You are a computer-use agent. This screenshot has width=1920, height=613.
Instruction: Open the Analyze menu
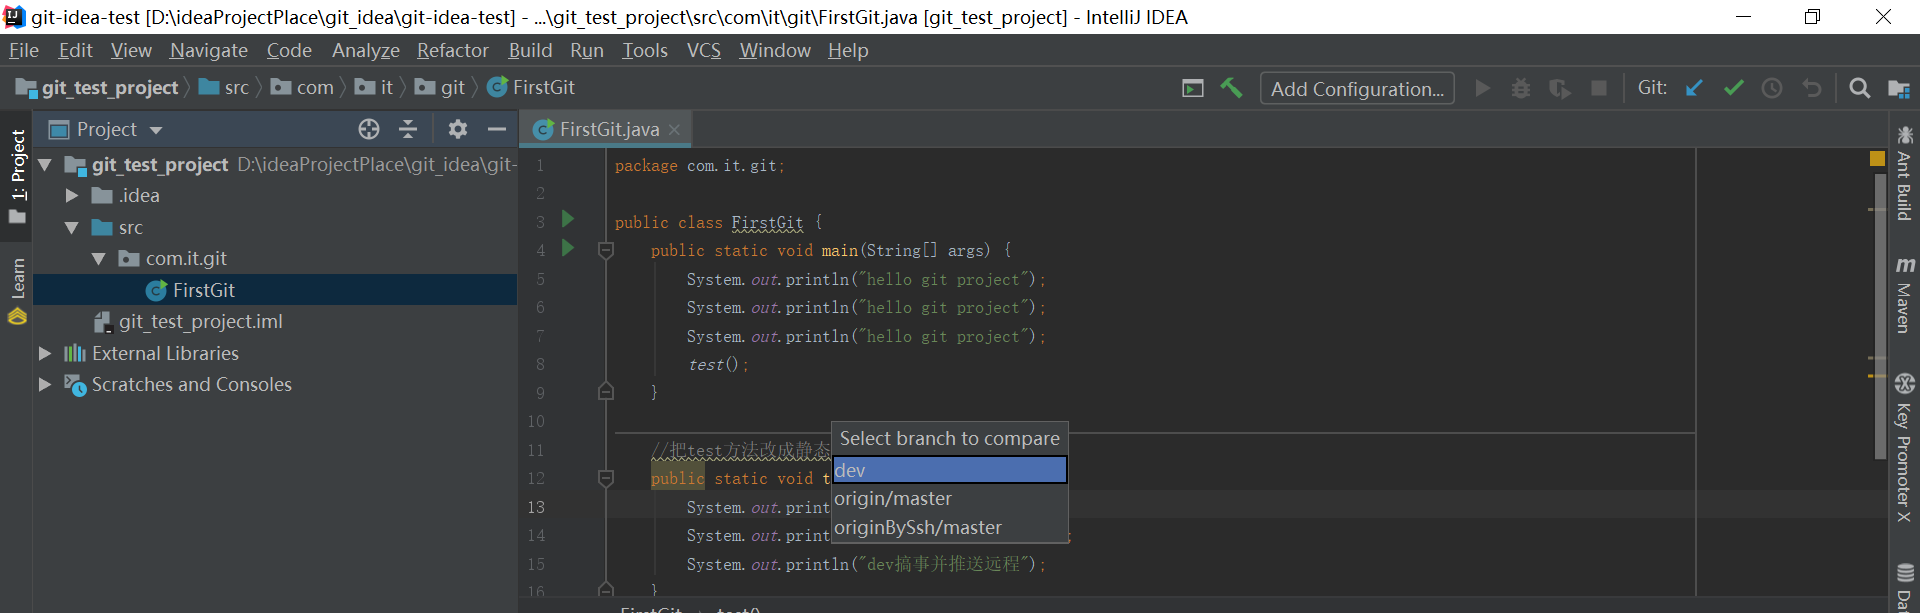point(366,50)
